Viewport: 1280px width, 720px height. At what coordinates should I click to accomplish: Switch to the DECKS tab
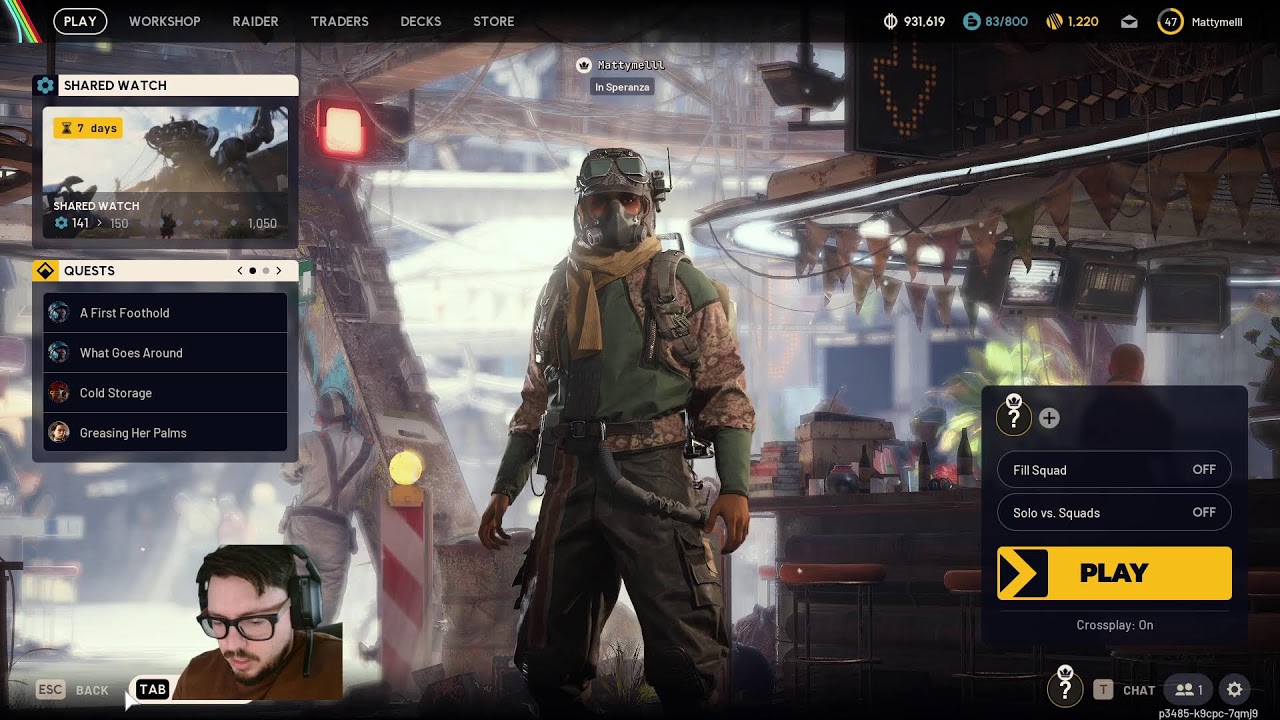pyautogui.click(x=421, y=21)
